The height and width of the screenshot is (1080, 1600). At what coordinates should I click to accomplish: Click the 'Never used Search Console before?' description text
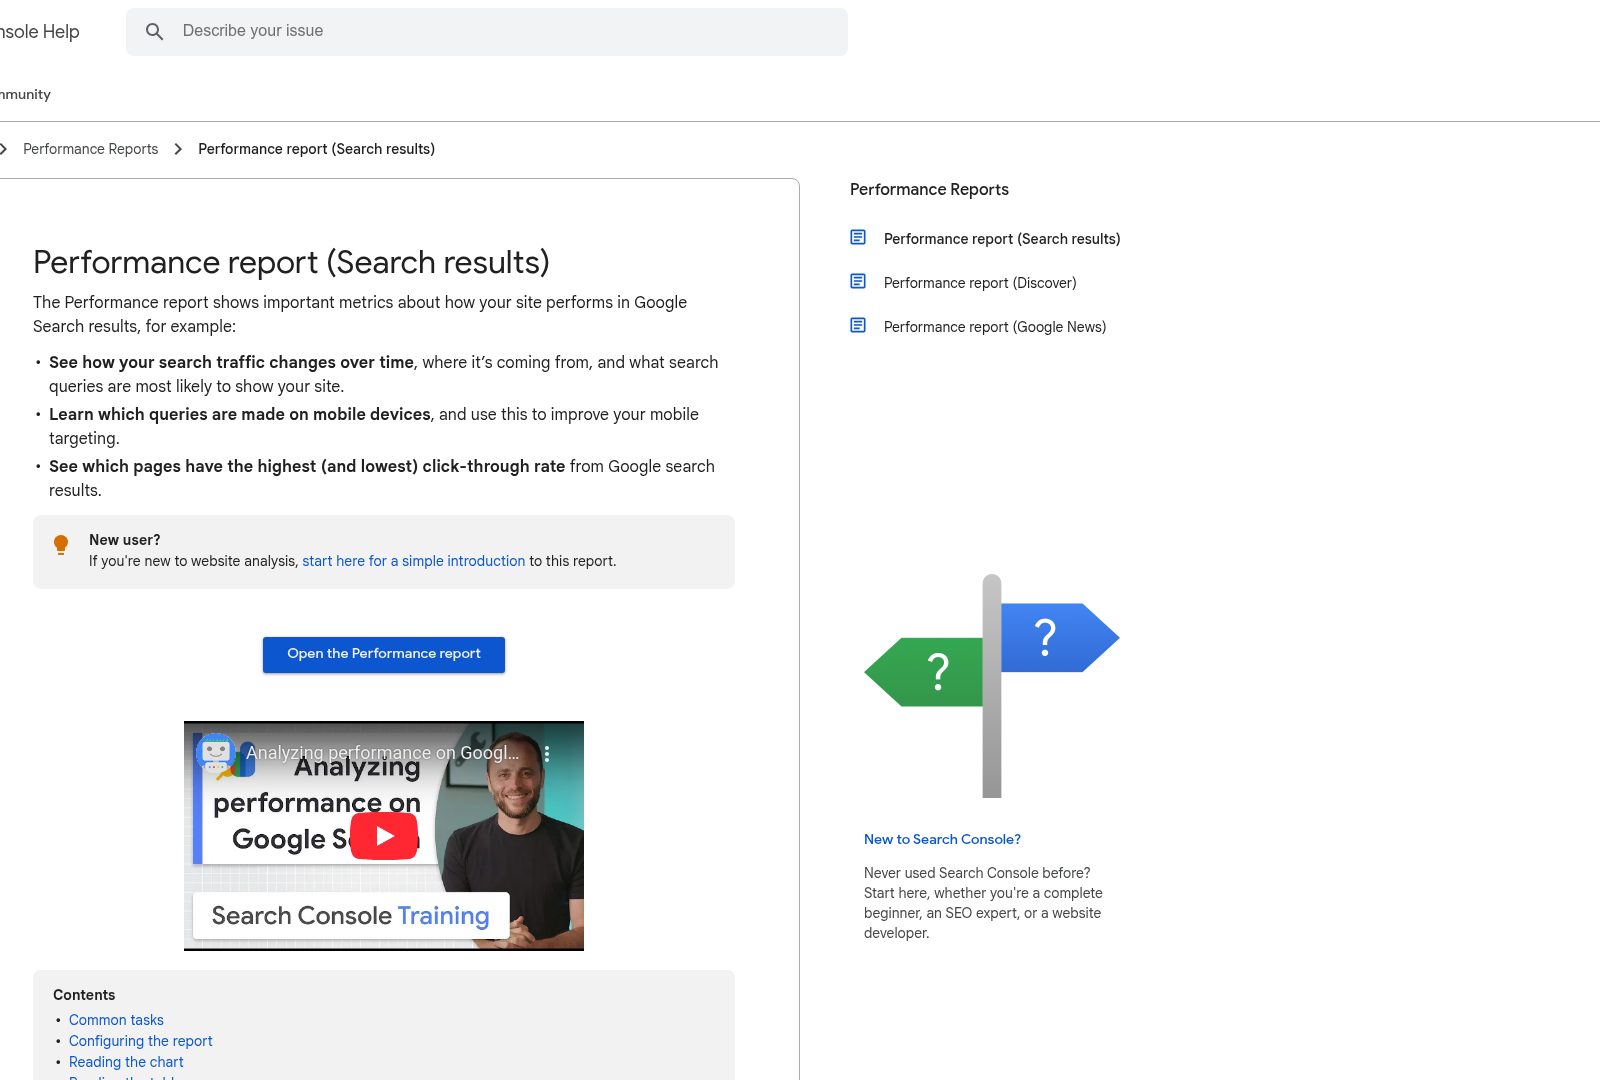(983, 903)
